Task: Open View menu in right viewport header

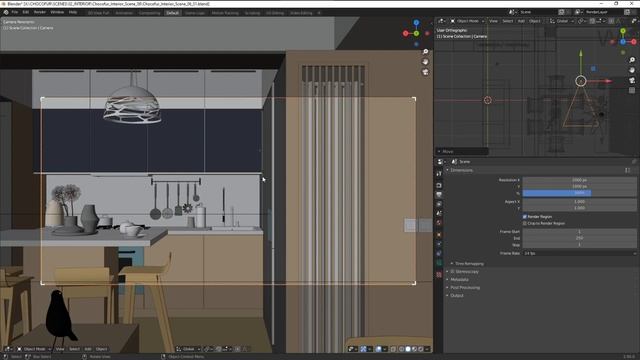Action: 493,21
